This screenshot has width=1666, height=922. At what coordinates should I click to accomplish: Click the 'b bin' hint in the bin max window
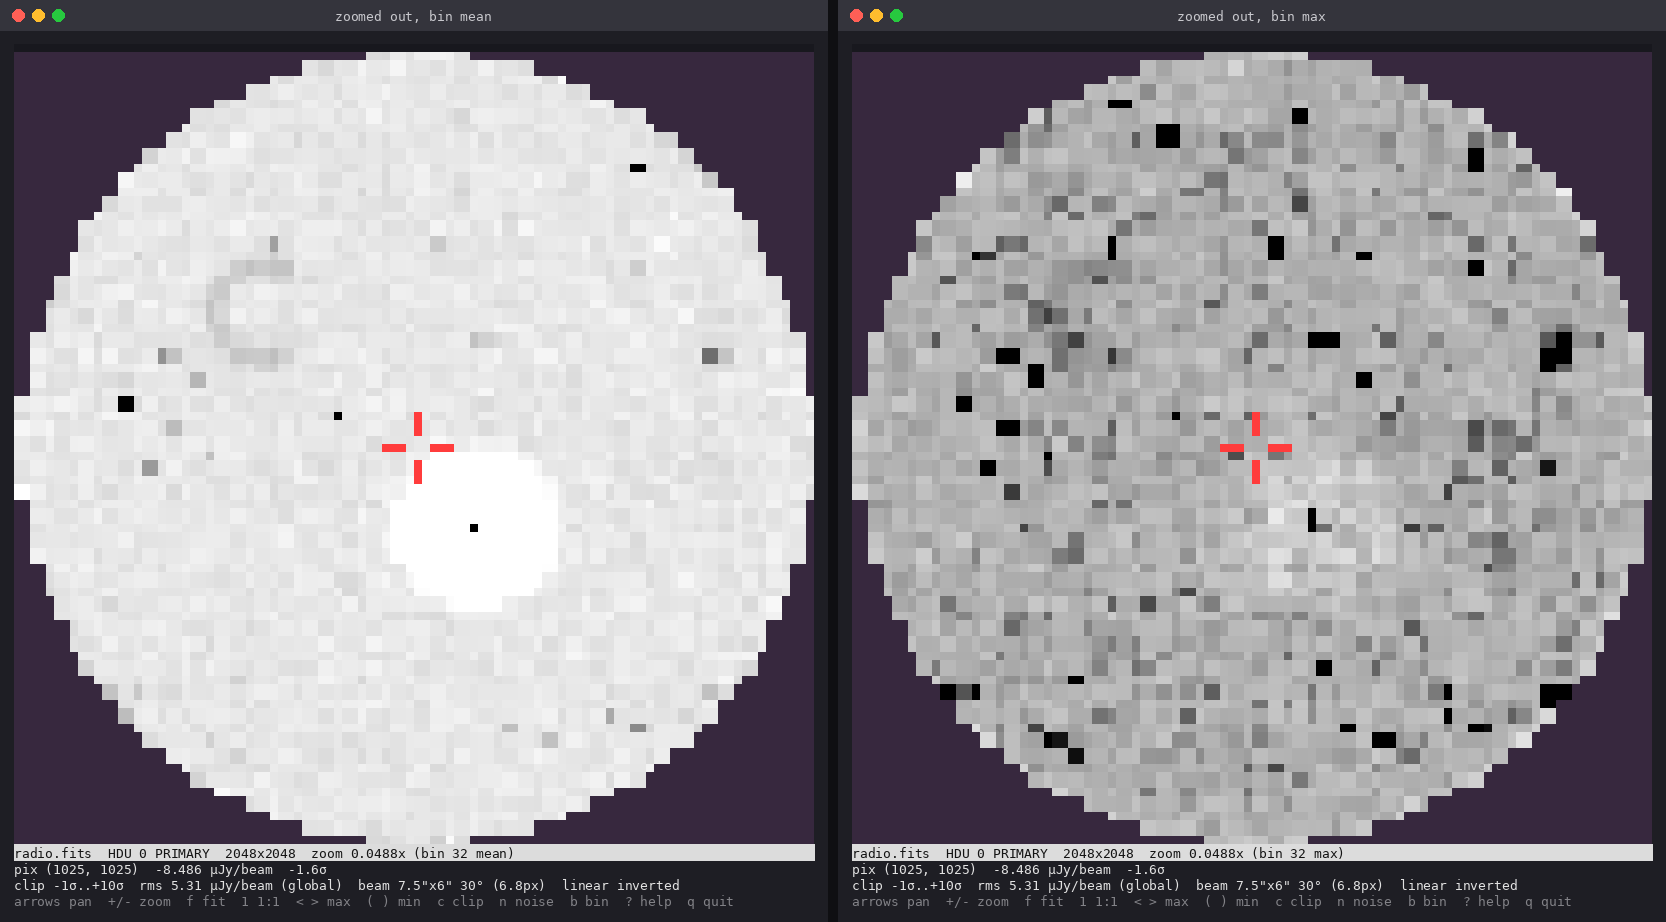1427,902
